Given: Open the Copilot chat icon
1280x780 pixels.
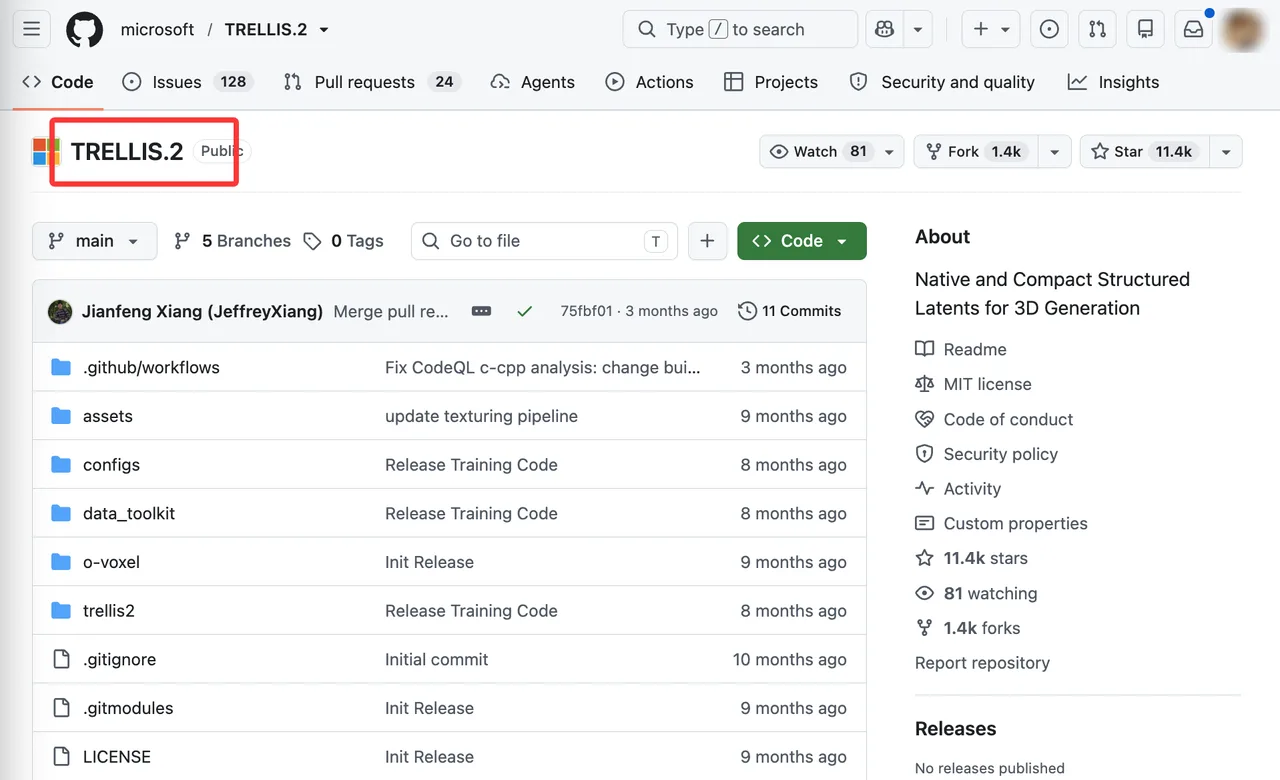Looking at the screenshot, I should tap(884, 29).
